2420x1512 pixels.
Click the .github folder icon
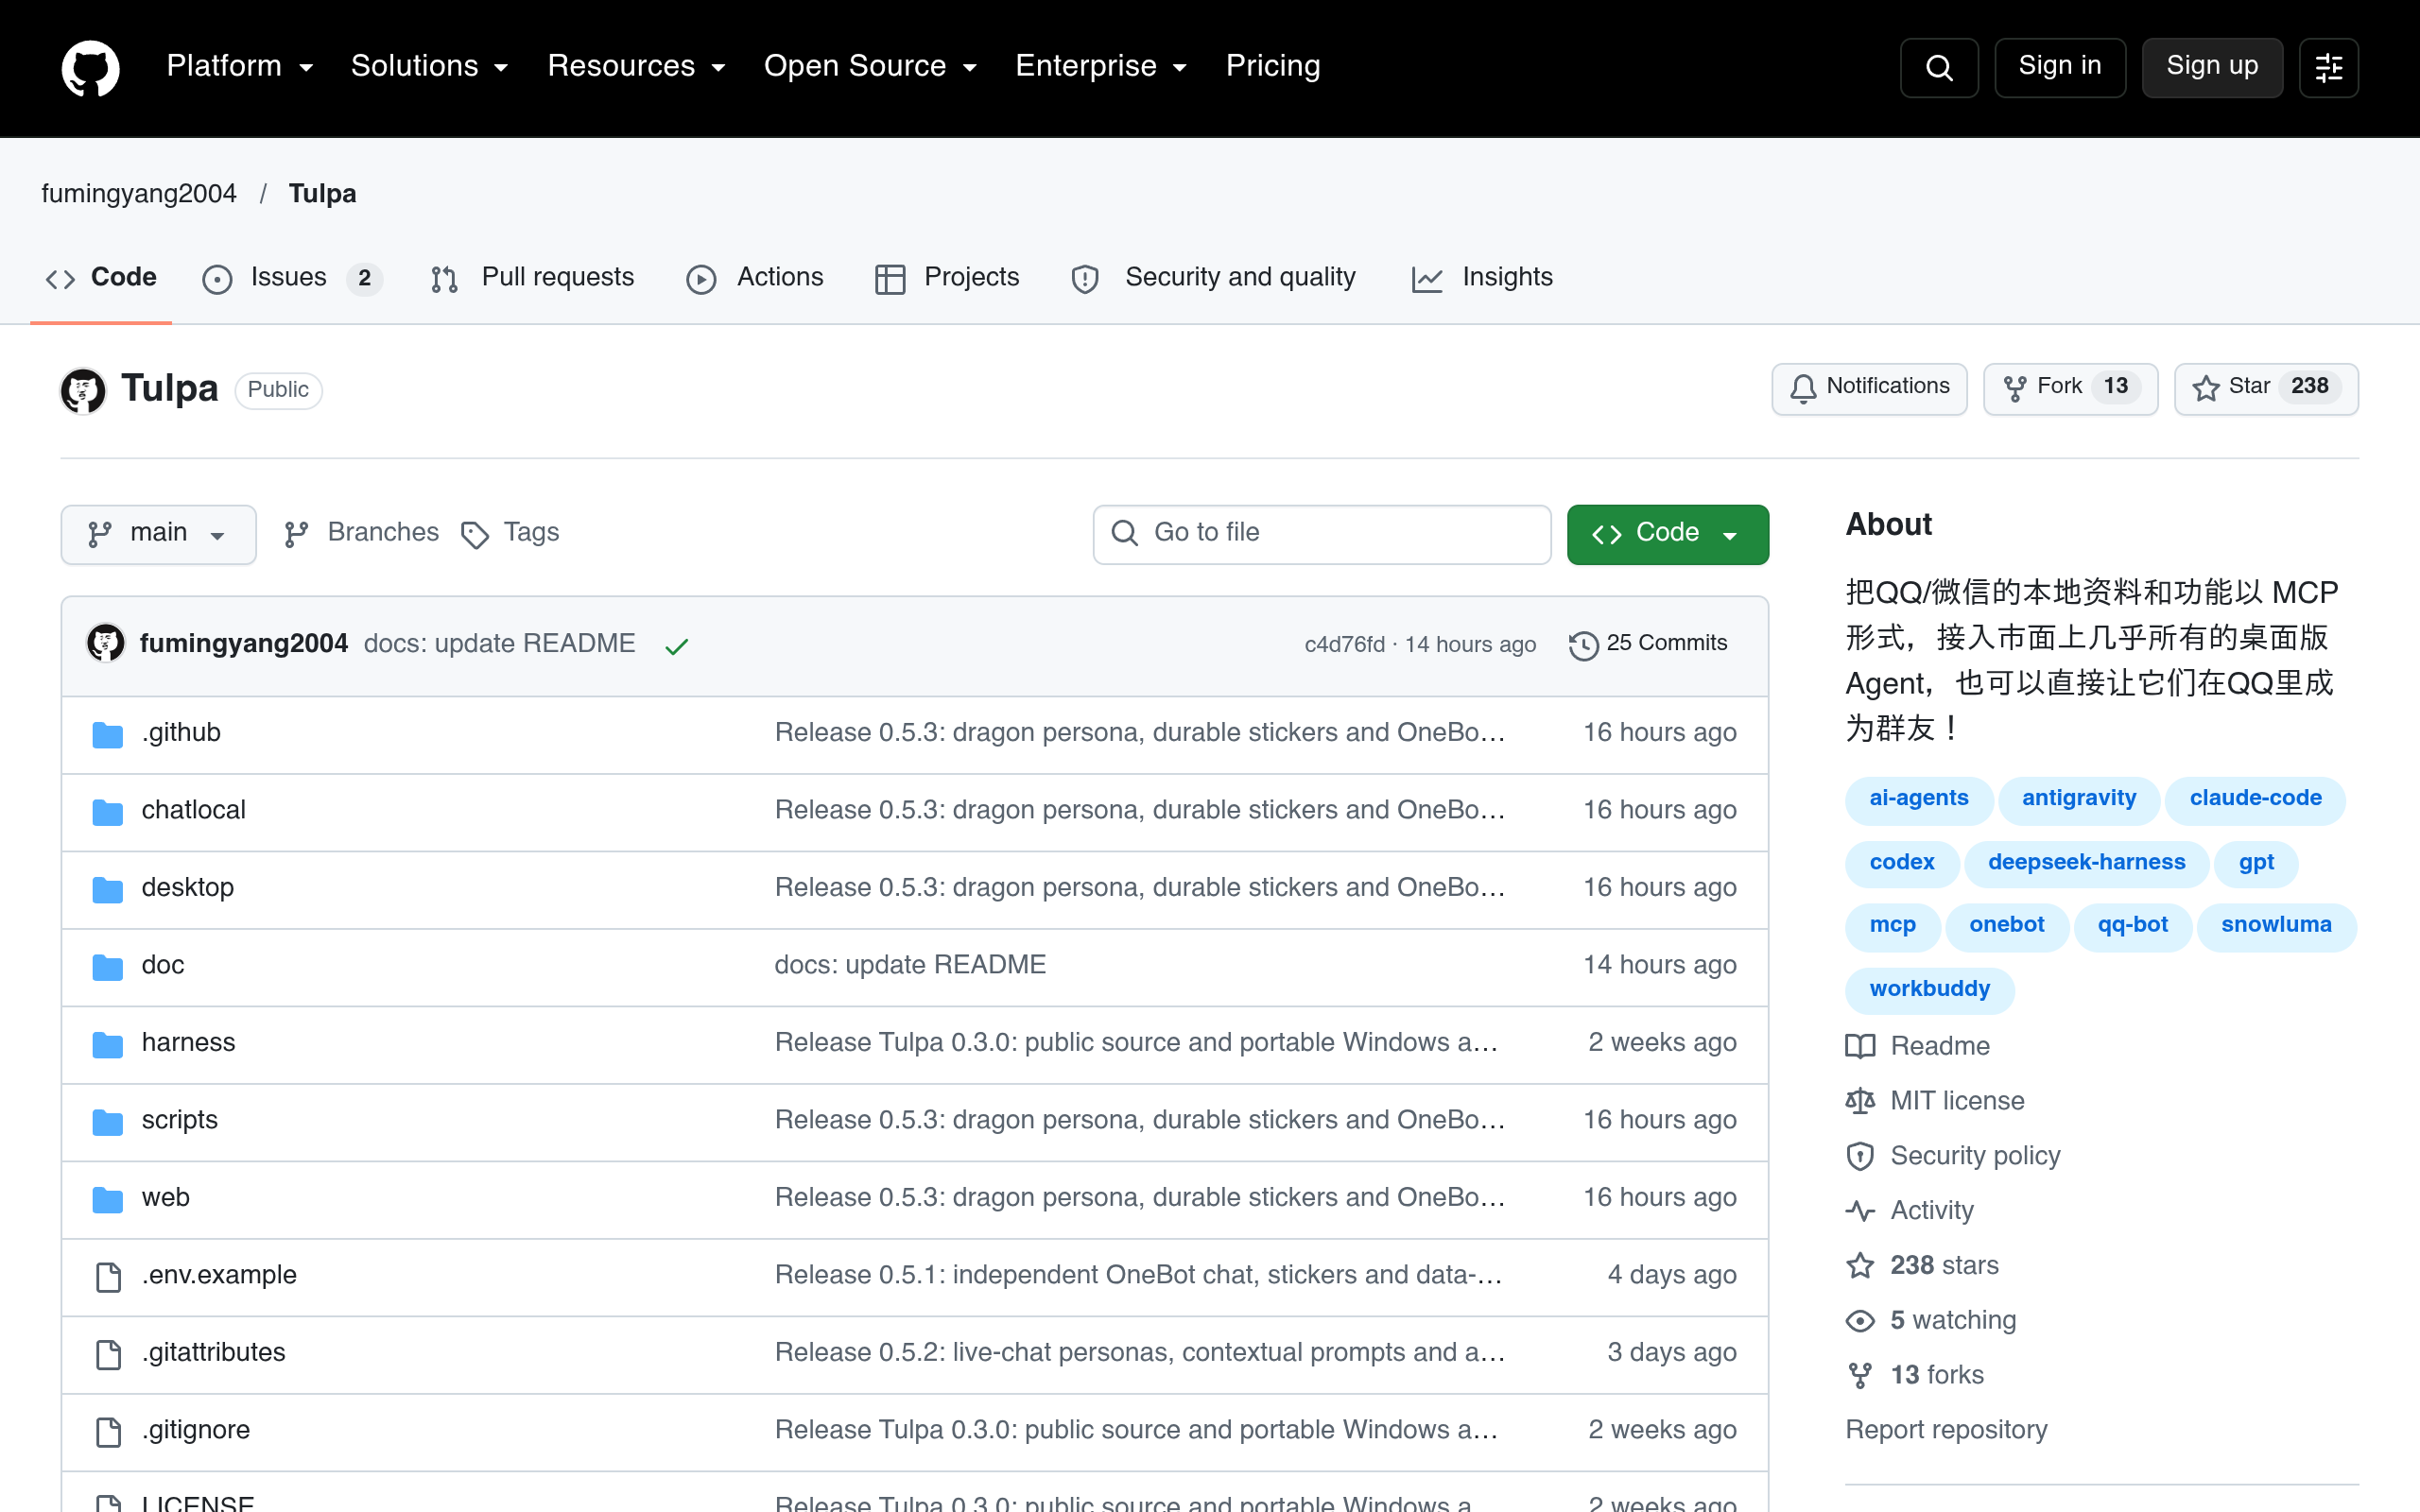point(108,735)
